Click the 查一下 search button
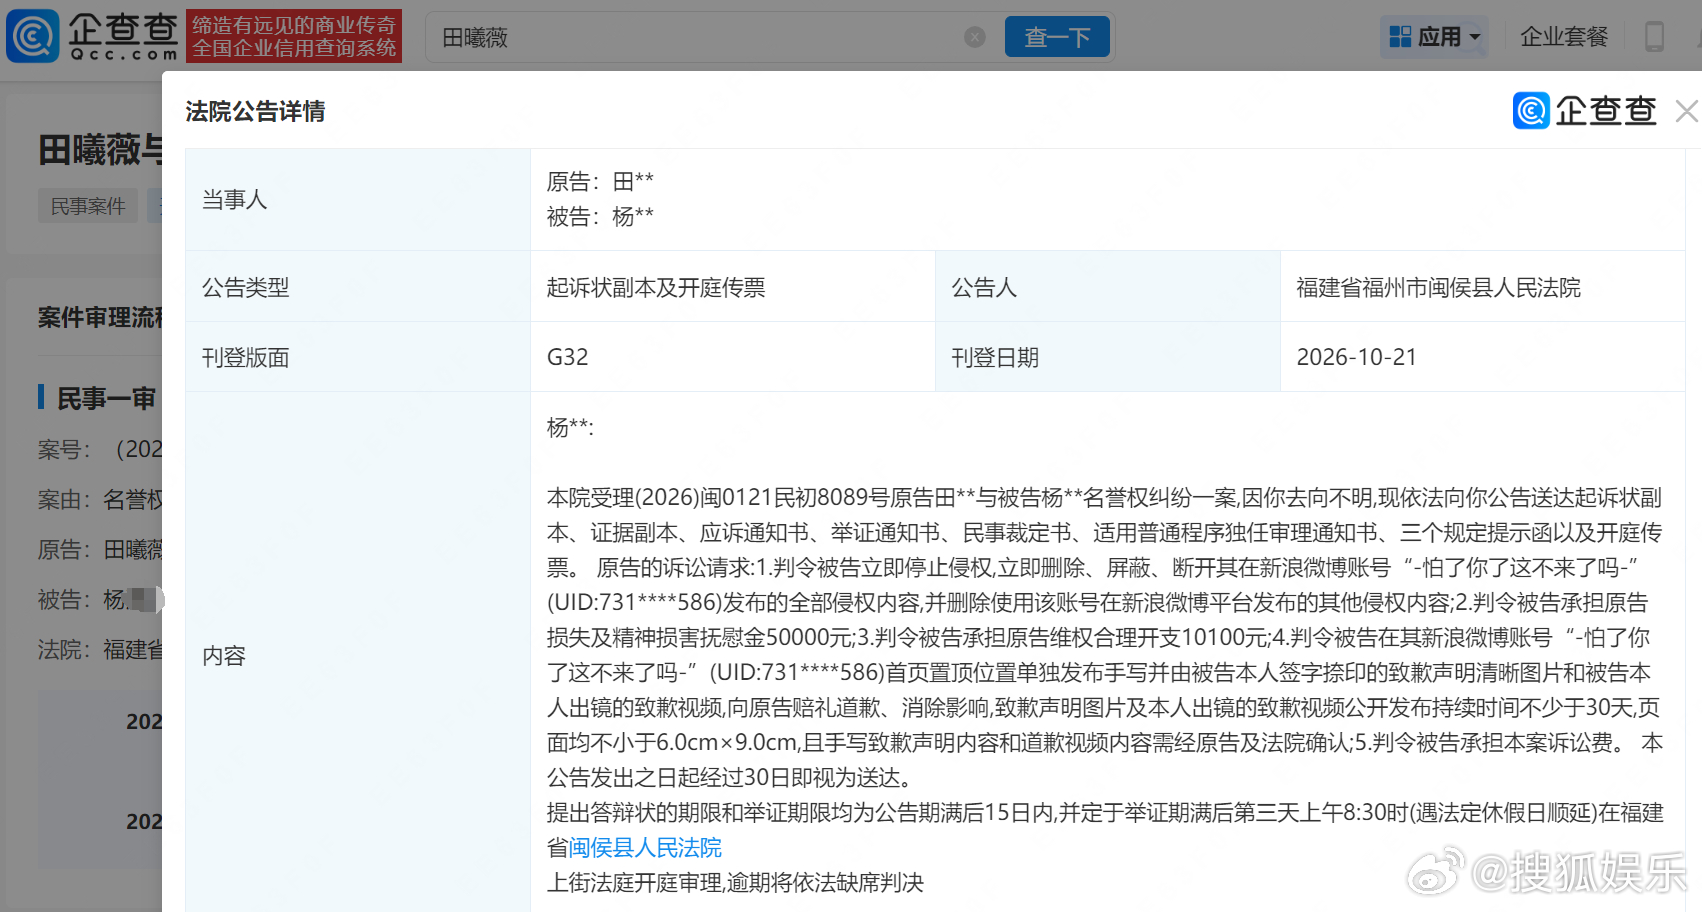 point(1057,37)
